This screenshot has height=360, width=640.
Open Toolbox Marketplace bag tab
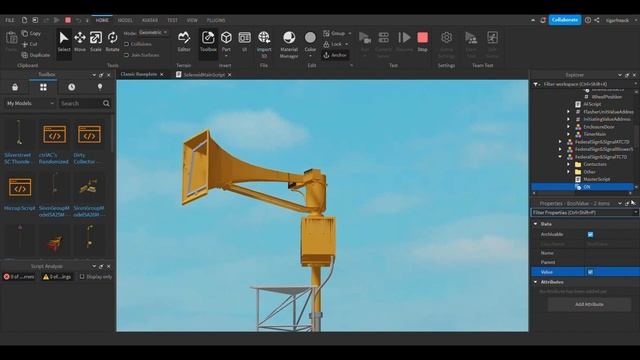pos(15,87)
